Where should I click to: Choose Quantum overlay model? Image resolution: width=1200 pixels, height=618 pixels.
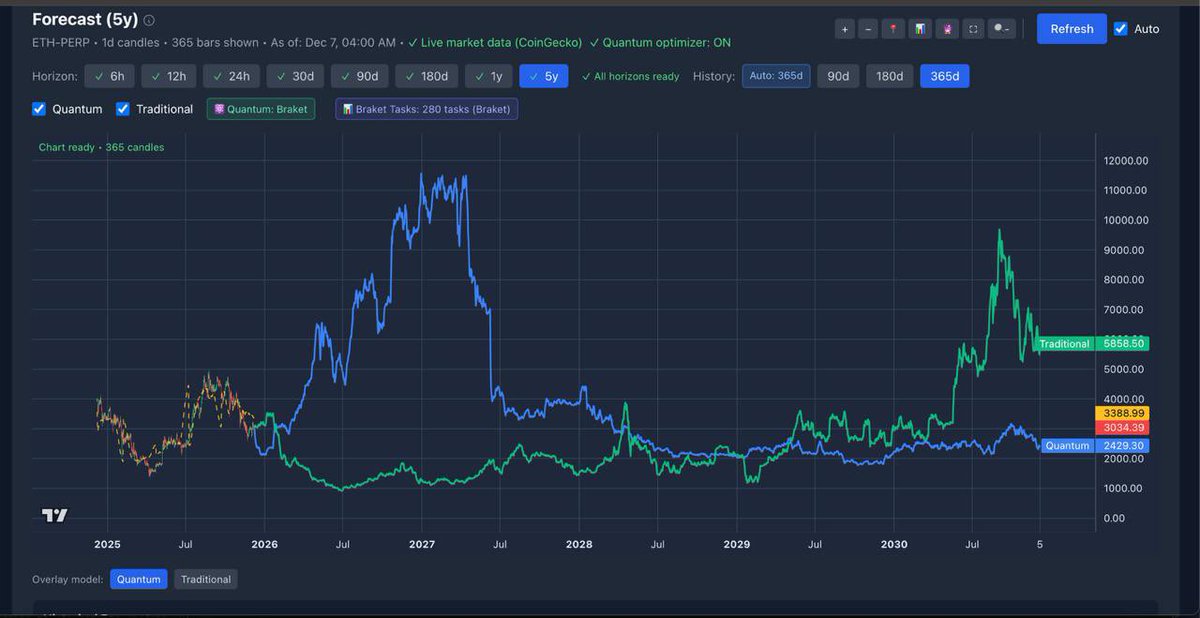[x=139, y=579]
